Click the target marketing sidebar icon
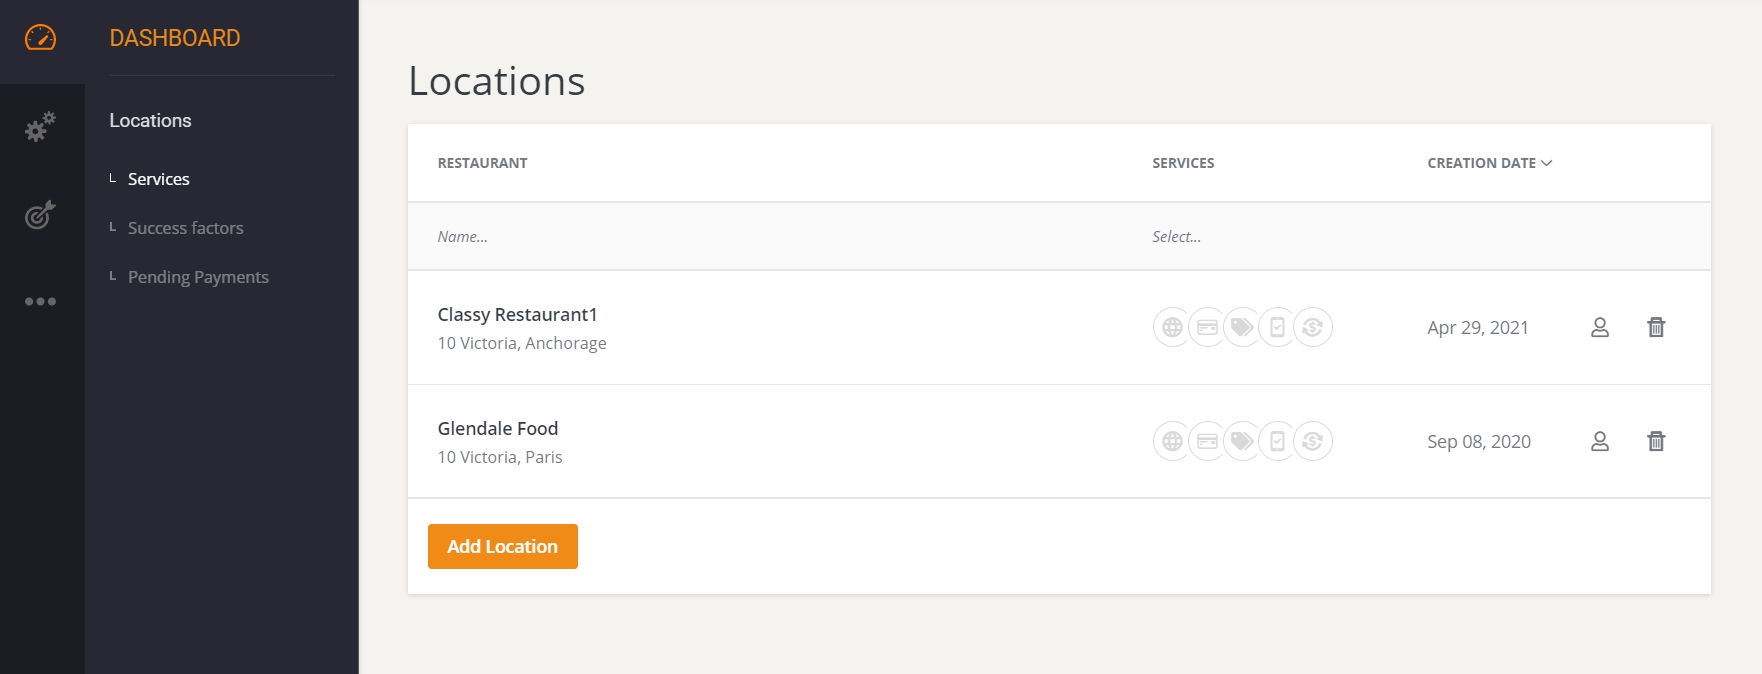The image size is (1762, 674). tap(40, 214)
